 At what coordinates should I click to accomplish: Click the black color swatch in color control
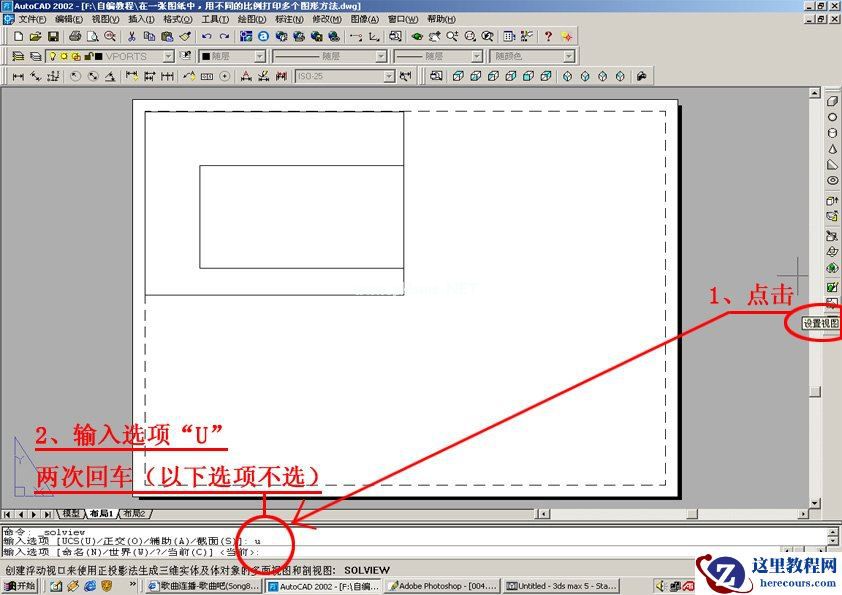[206, 56]
